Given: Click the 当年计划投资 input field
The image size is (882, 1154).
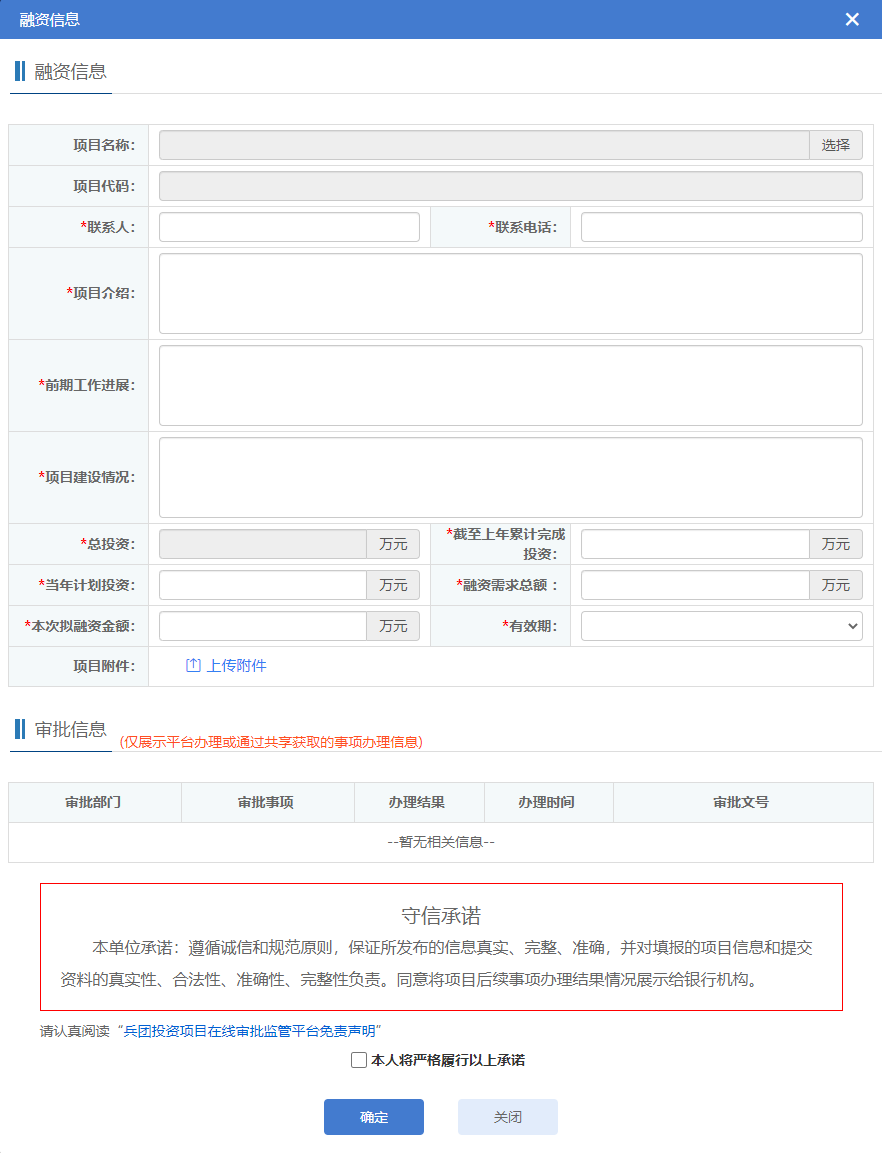Looking at the screenshot, I should (262, 585).
